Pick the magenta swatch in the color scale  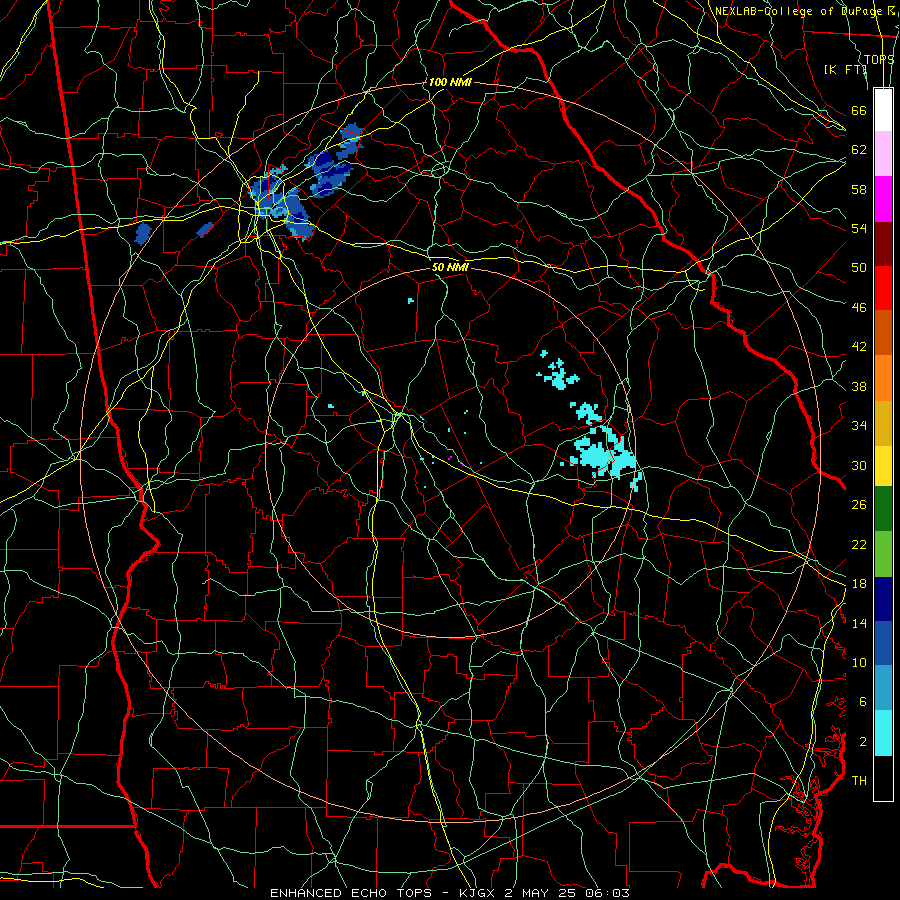coord(883,199)
